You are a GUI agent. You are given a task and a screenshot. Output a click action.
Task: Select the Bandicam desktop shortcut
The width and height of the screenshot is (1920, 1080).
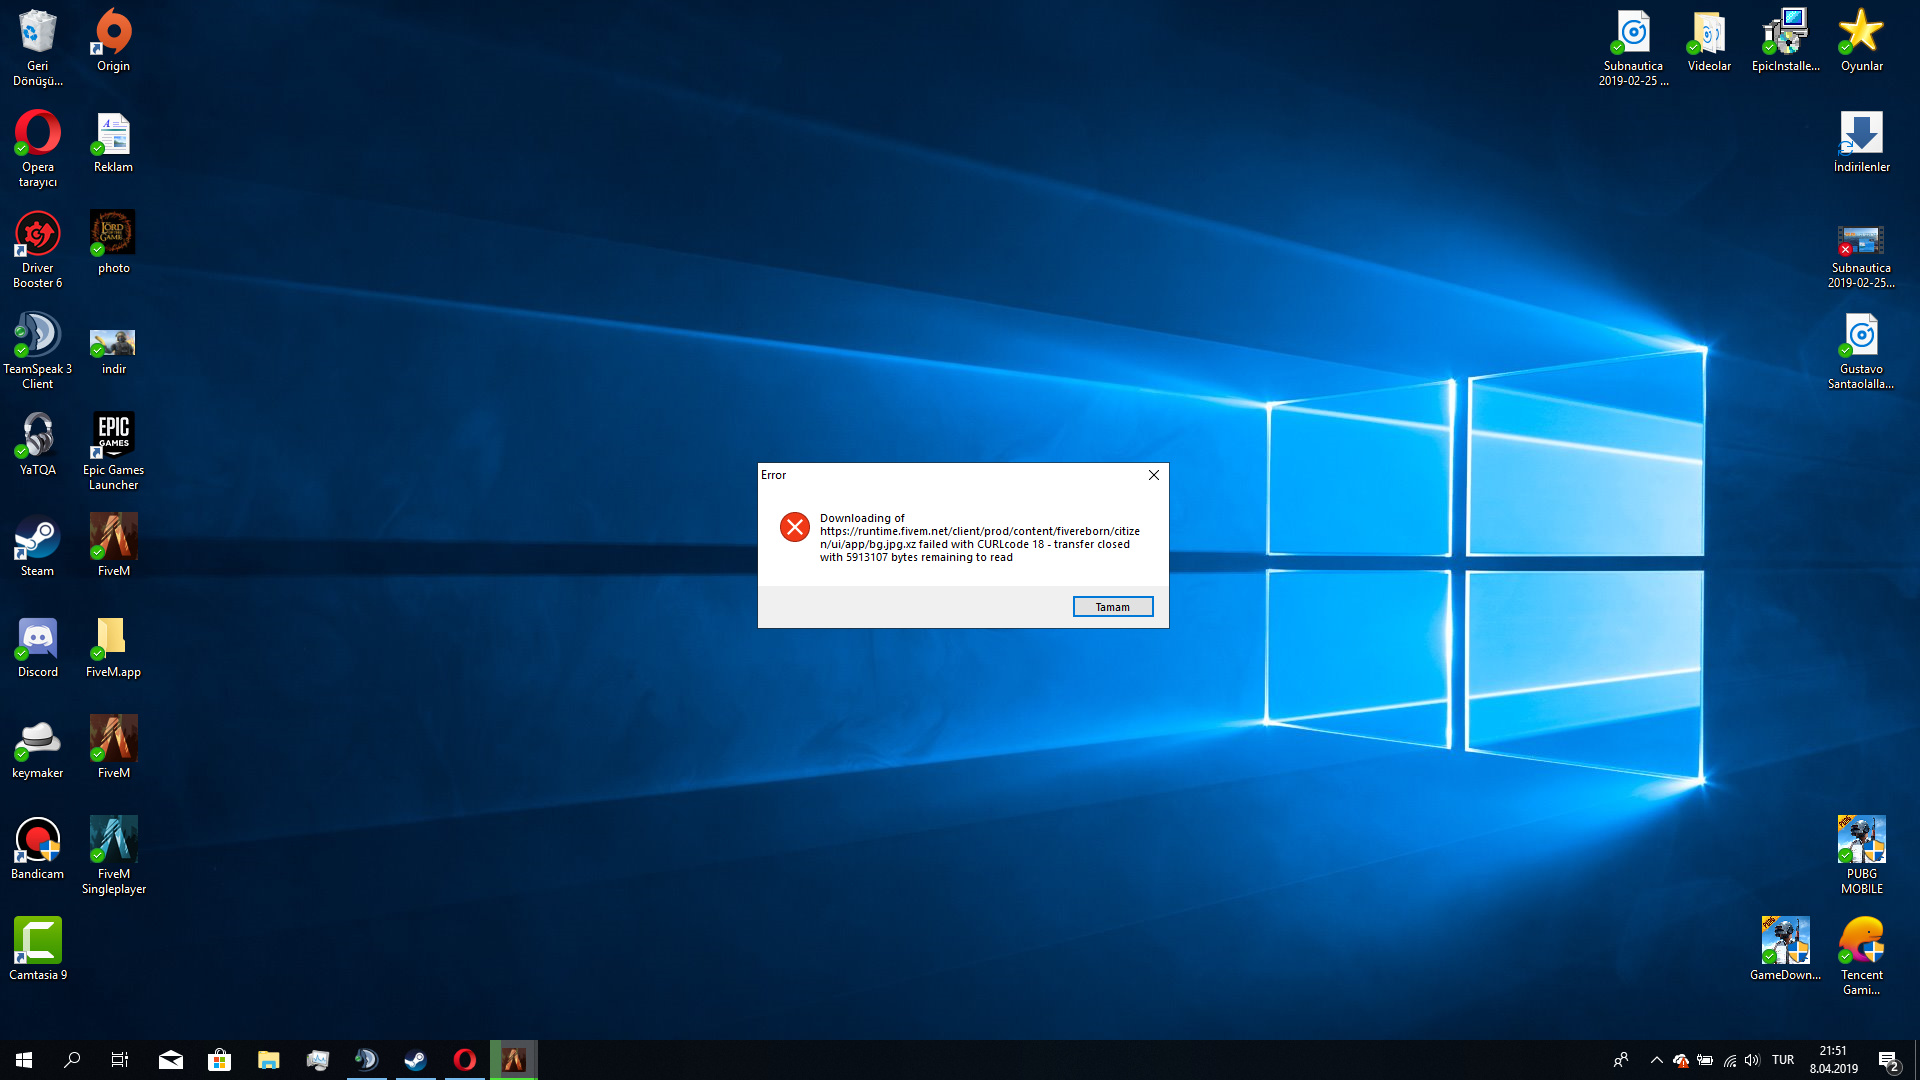(38, 848)
